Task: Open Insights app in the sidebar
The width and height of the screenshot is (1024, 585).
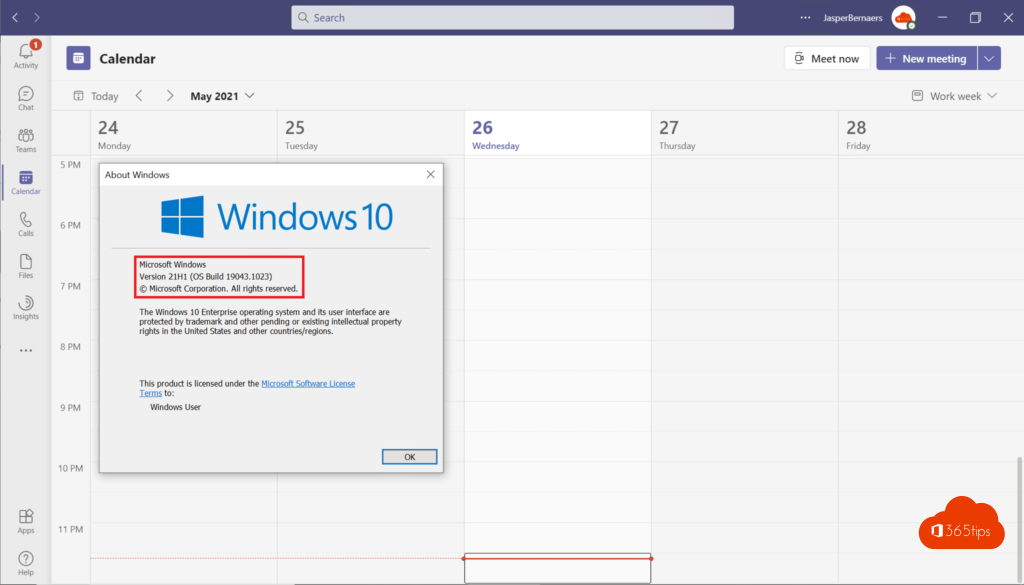Action: 26,308
